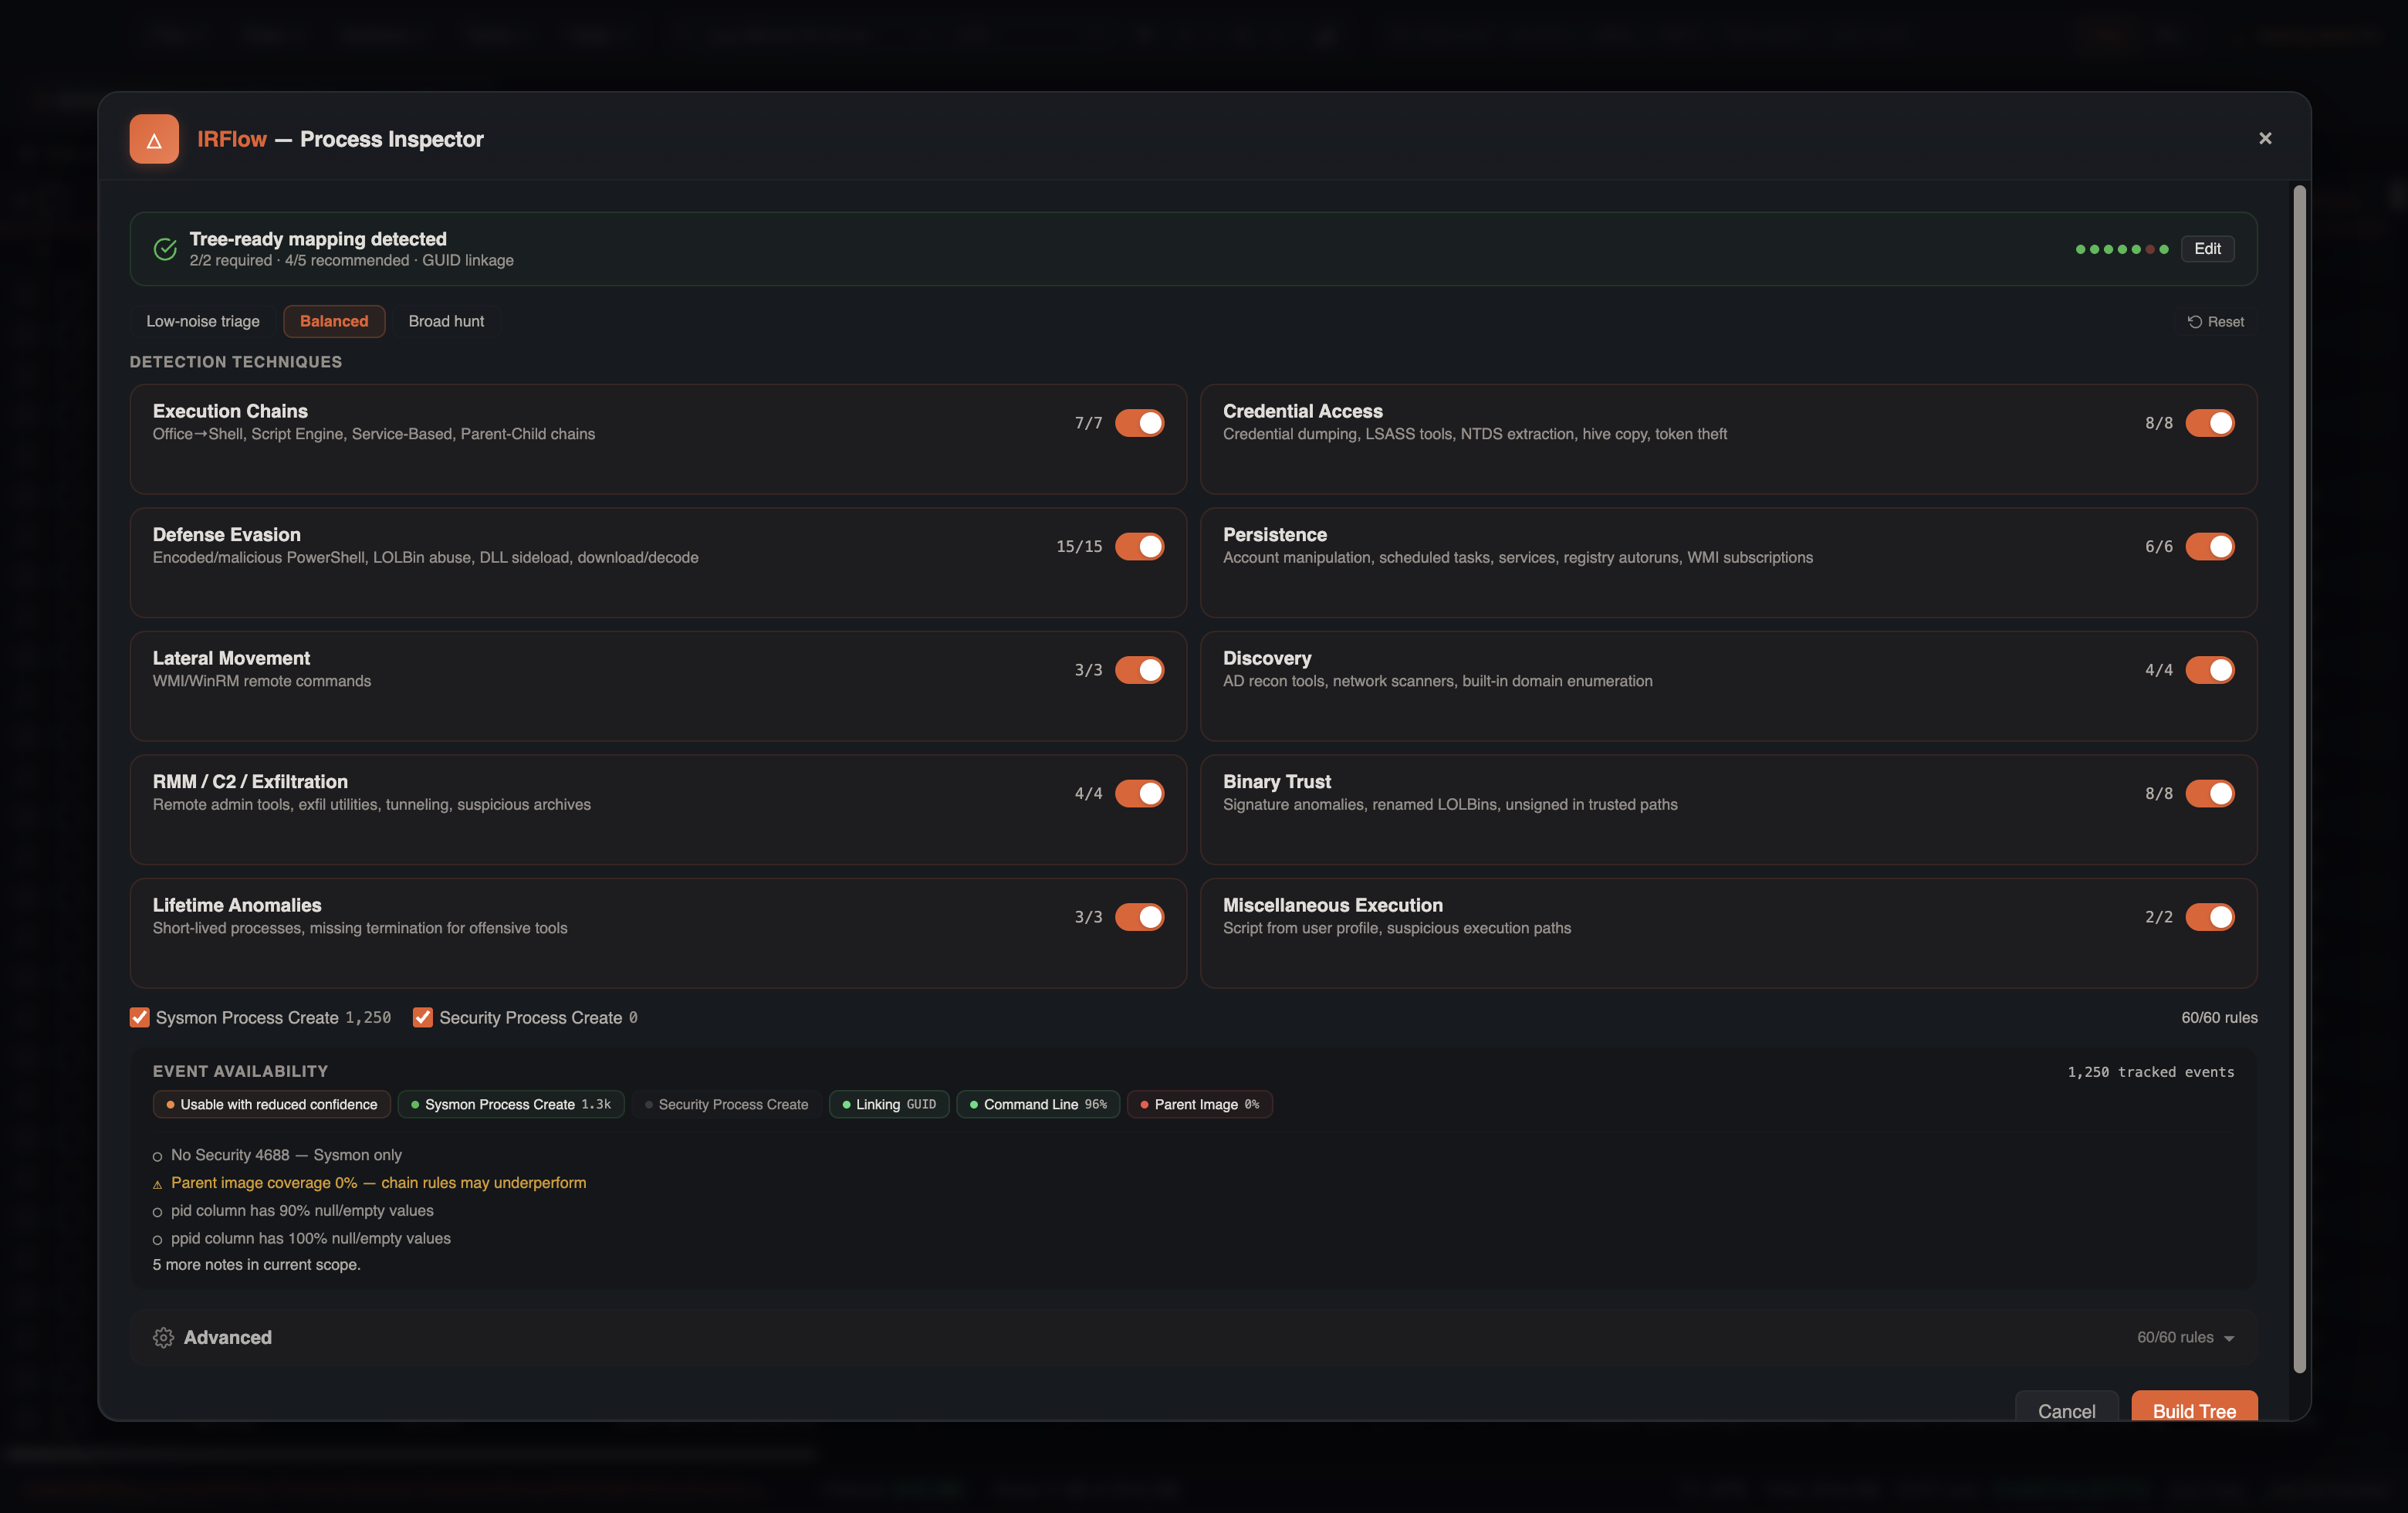Click the Parent Image 0% badge
Image resolution: width=2408 pixels, height=1513 pixels.
click(1199, 1104)
